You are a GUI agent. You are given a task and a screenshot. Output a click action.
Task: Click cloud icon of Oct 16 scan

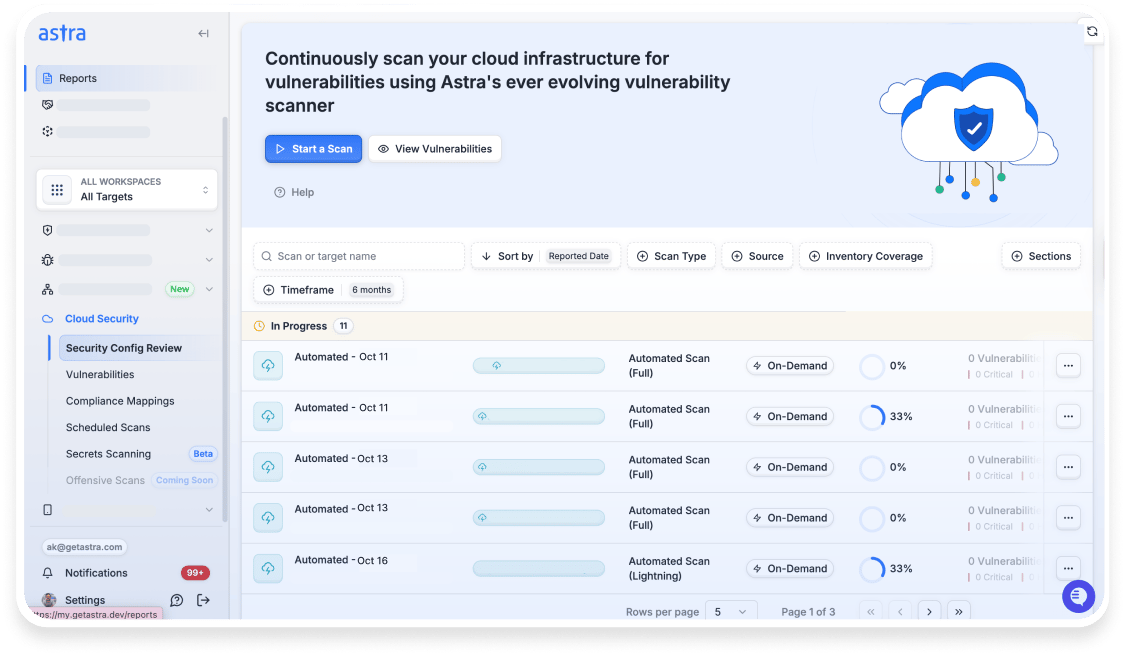(x=268, y=568)
